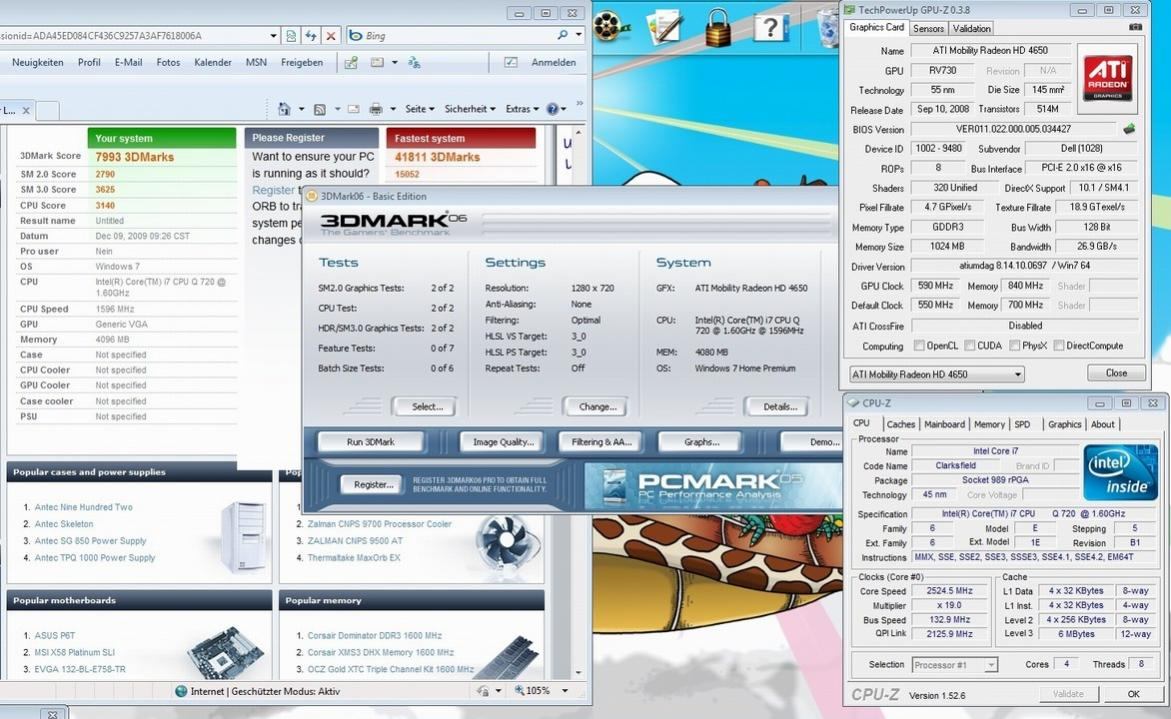Switch to the Validation tab in GPU-Z

972,28
